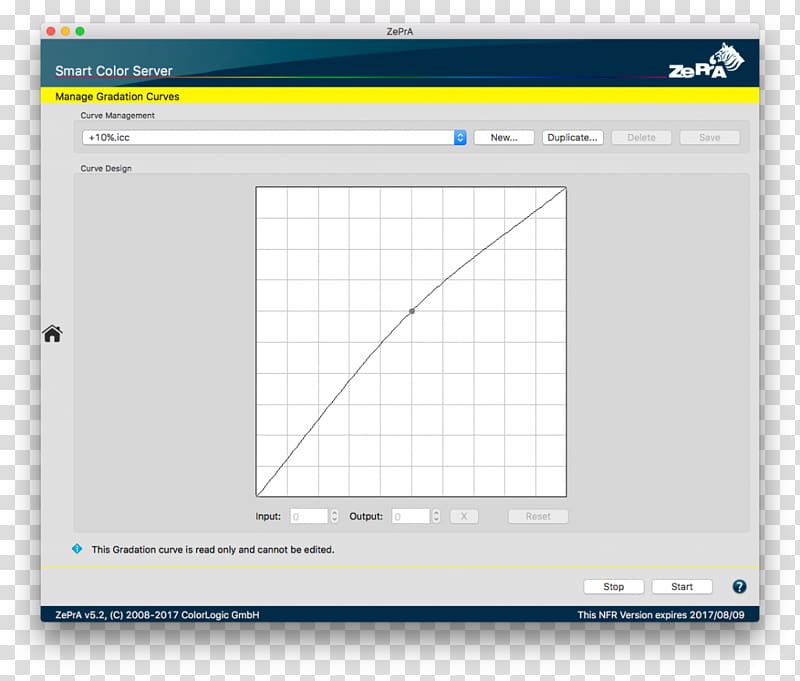Click the Reset button below the curve

tap(538, 517)
